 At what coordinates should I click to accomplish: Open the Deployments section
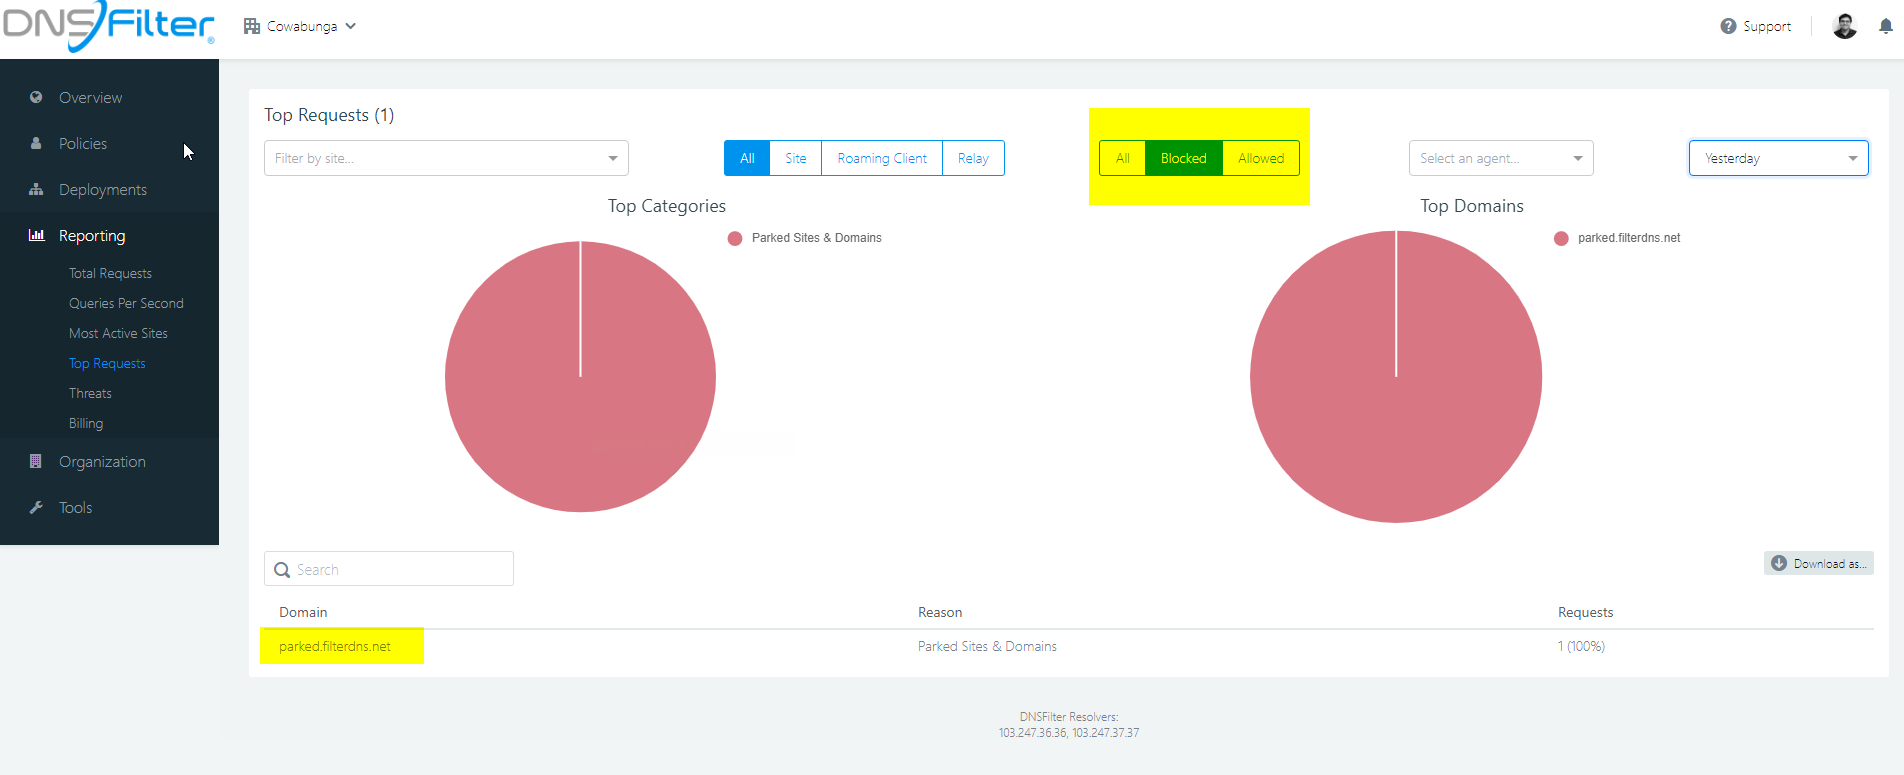103,190
